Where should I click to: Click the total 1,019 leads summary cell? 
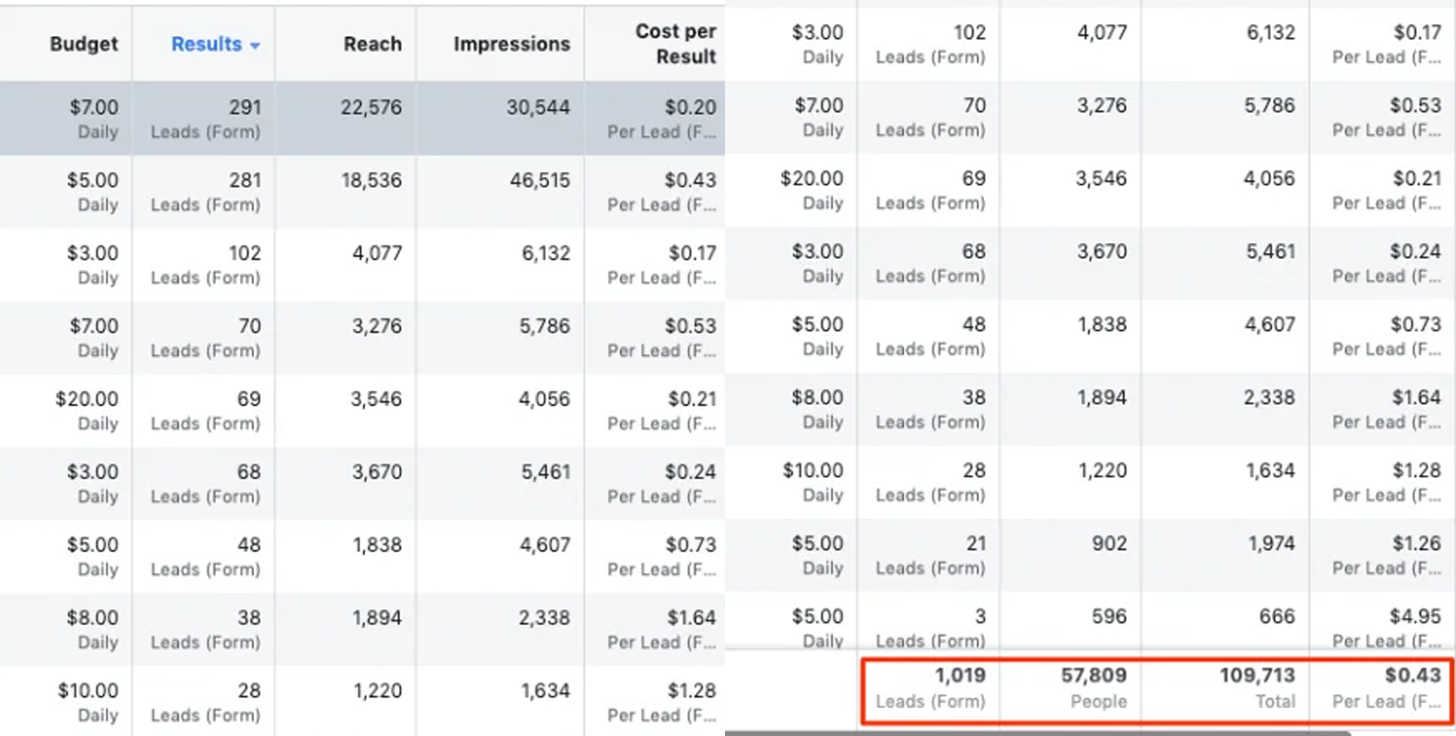coord(959,677)
